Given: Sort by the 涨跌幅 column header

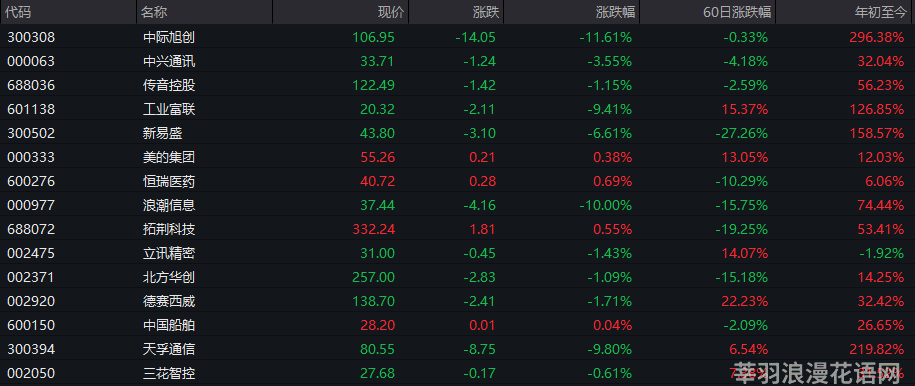Looking at the screenshot, I should [571, 12].
